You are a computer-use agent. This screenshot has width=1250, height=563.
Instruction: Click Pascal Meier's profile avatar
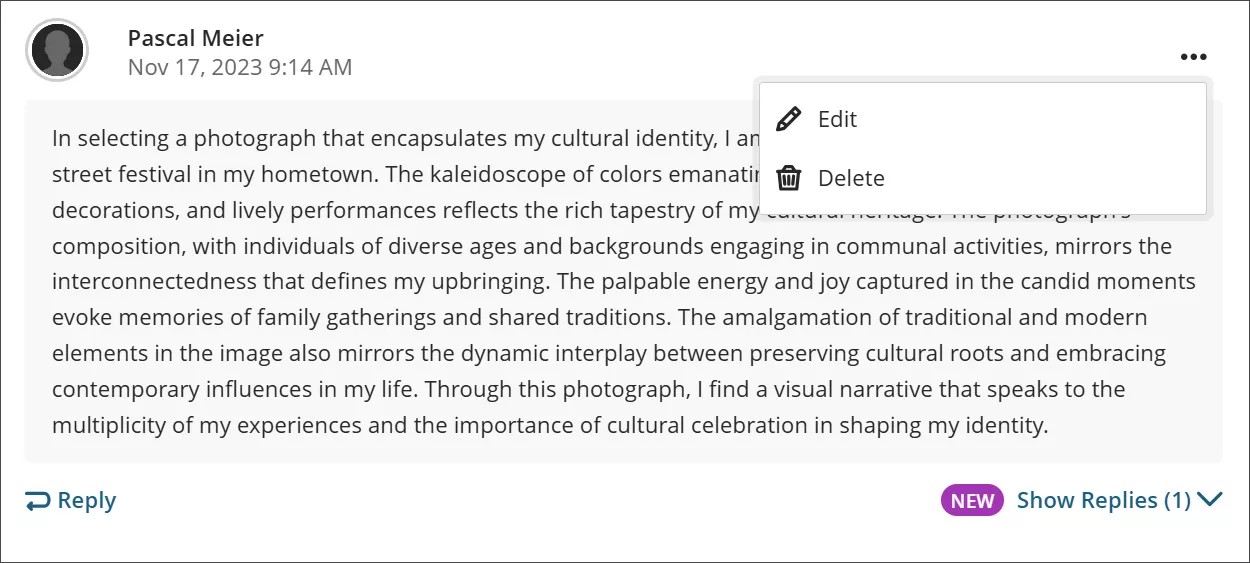click(x=57, y=50)
